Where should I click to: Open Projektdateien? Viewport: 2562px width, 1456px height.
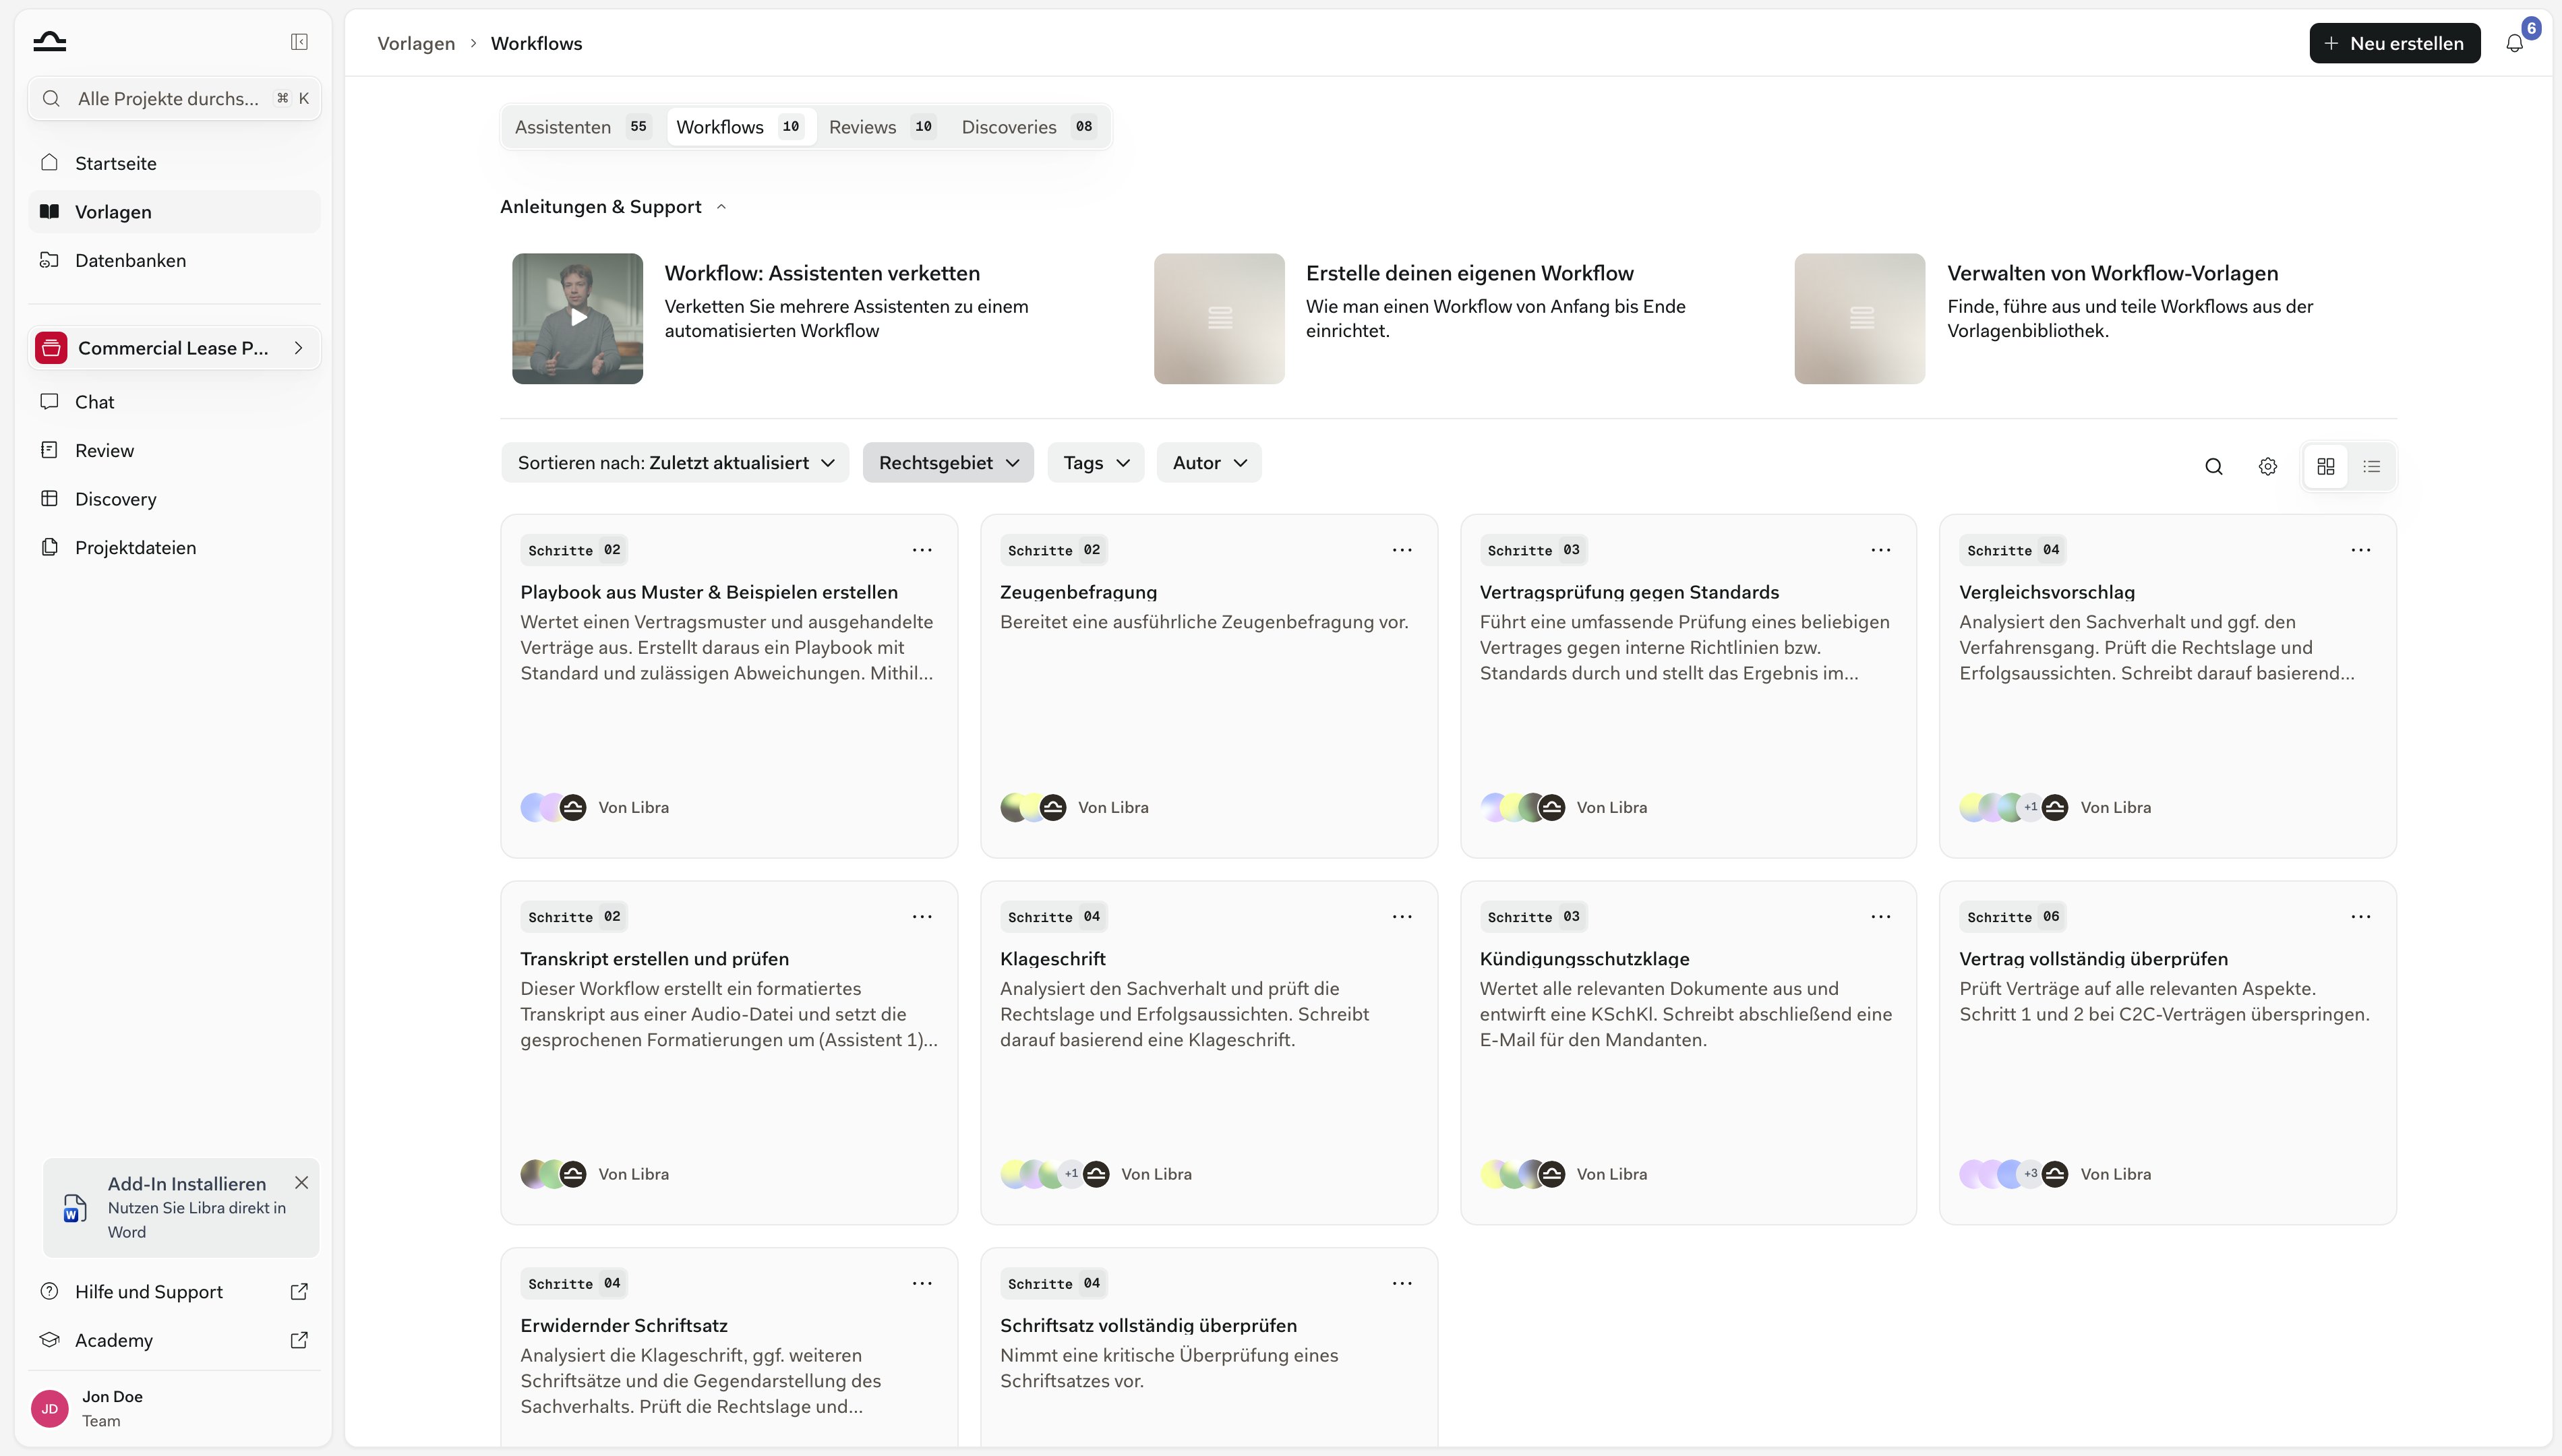[x=174, y=548]
